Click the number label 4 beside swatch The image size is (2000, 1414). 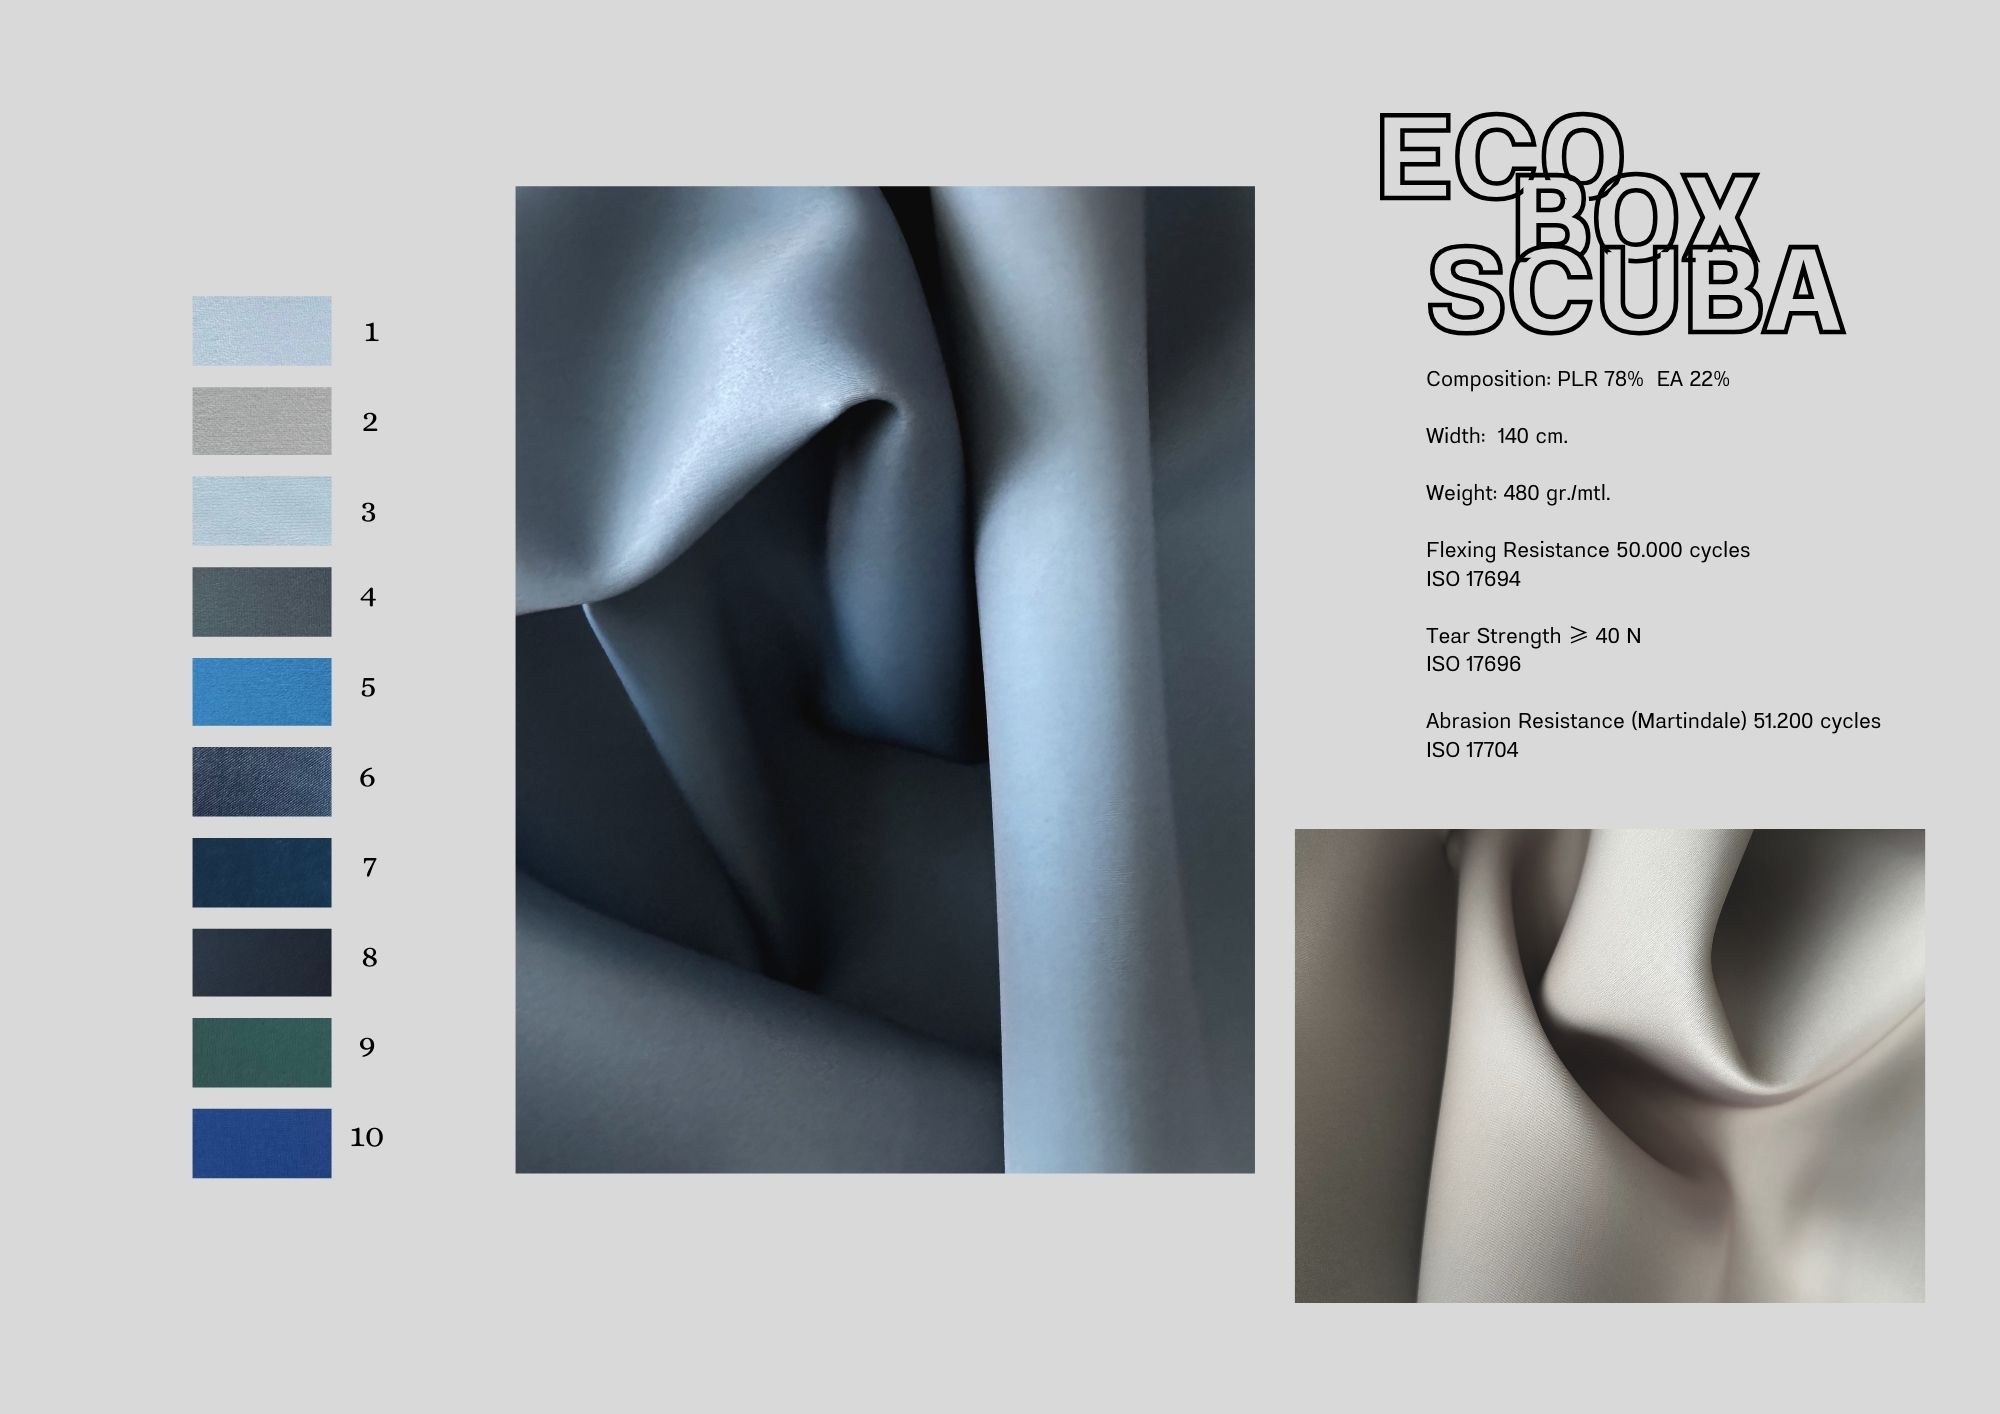(368, 598)
